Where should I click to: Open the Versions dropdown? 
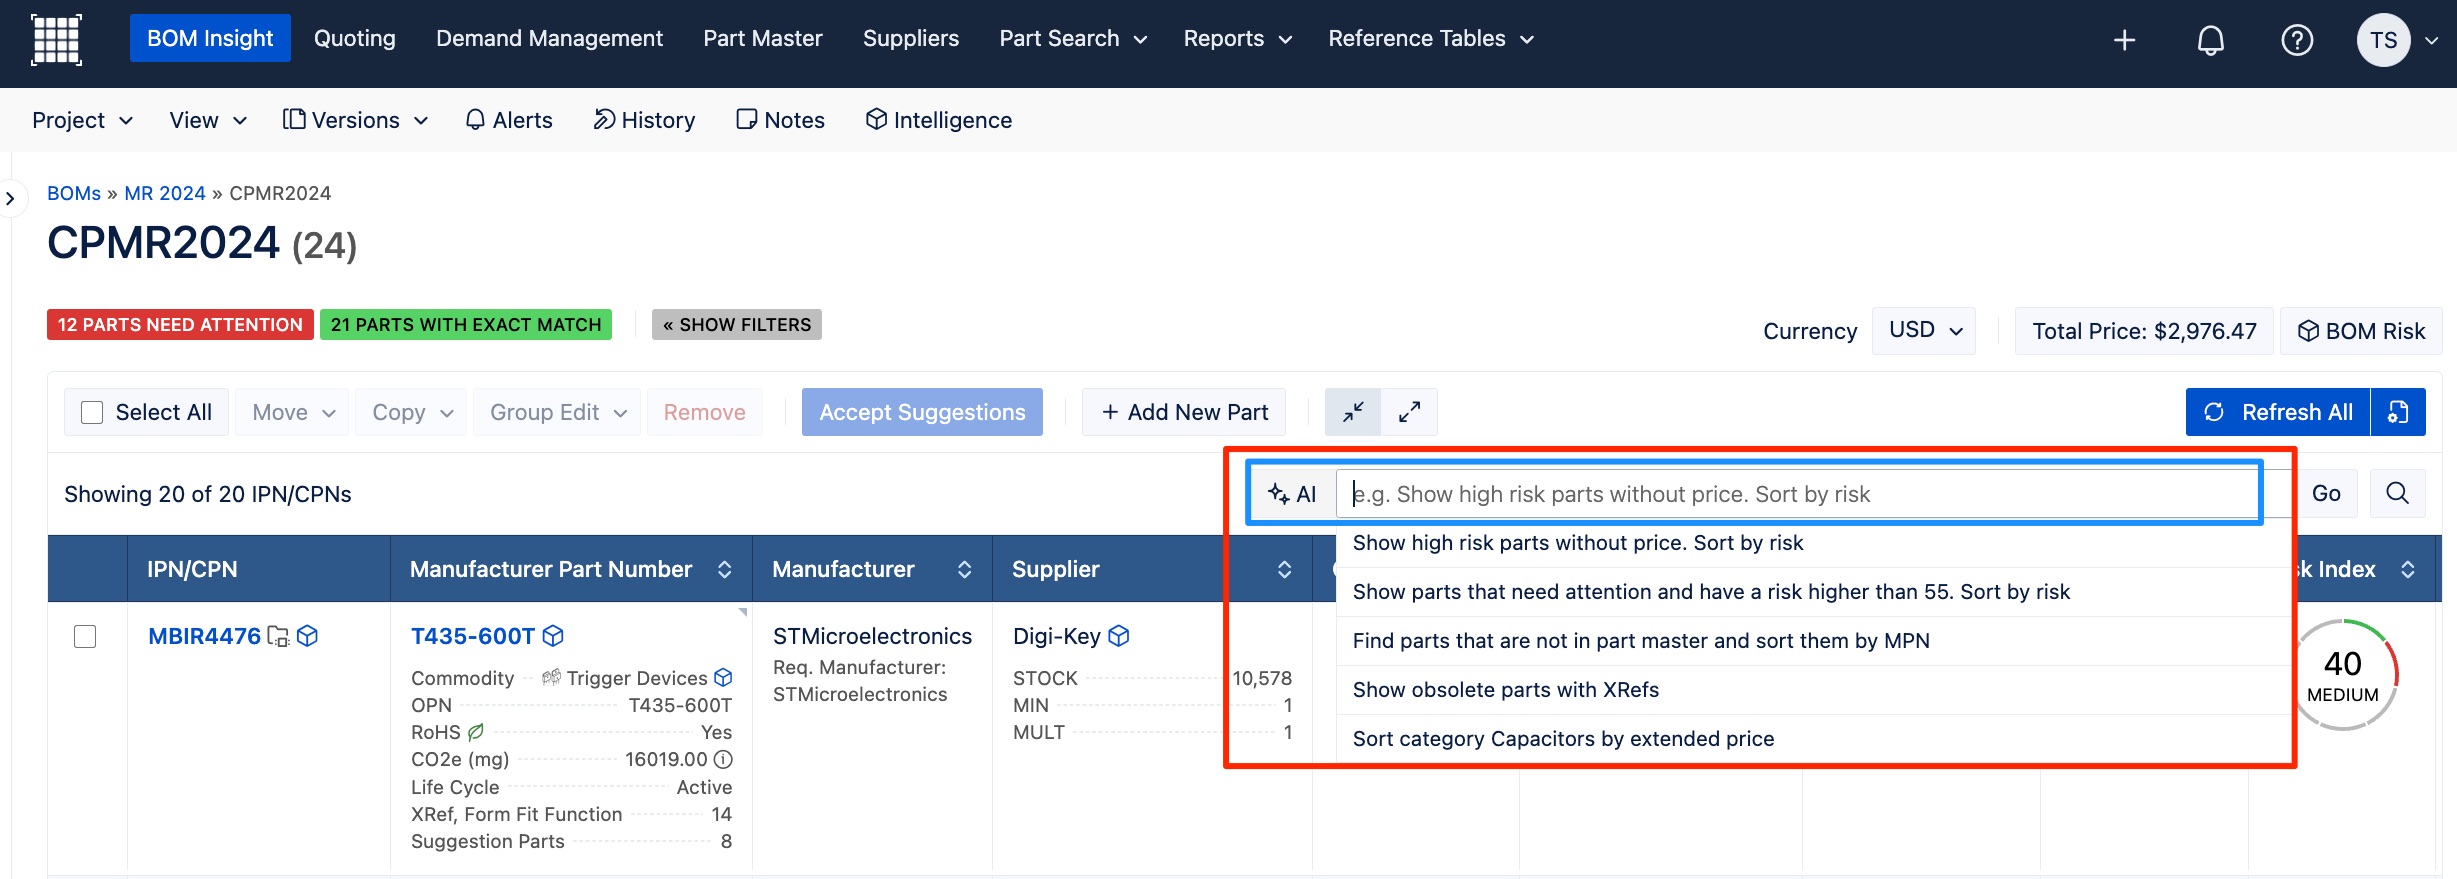(355, 120)
